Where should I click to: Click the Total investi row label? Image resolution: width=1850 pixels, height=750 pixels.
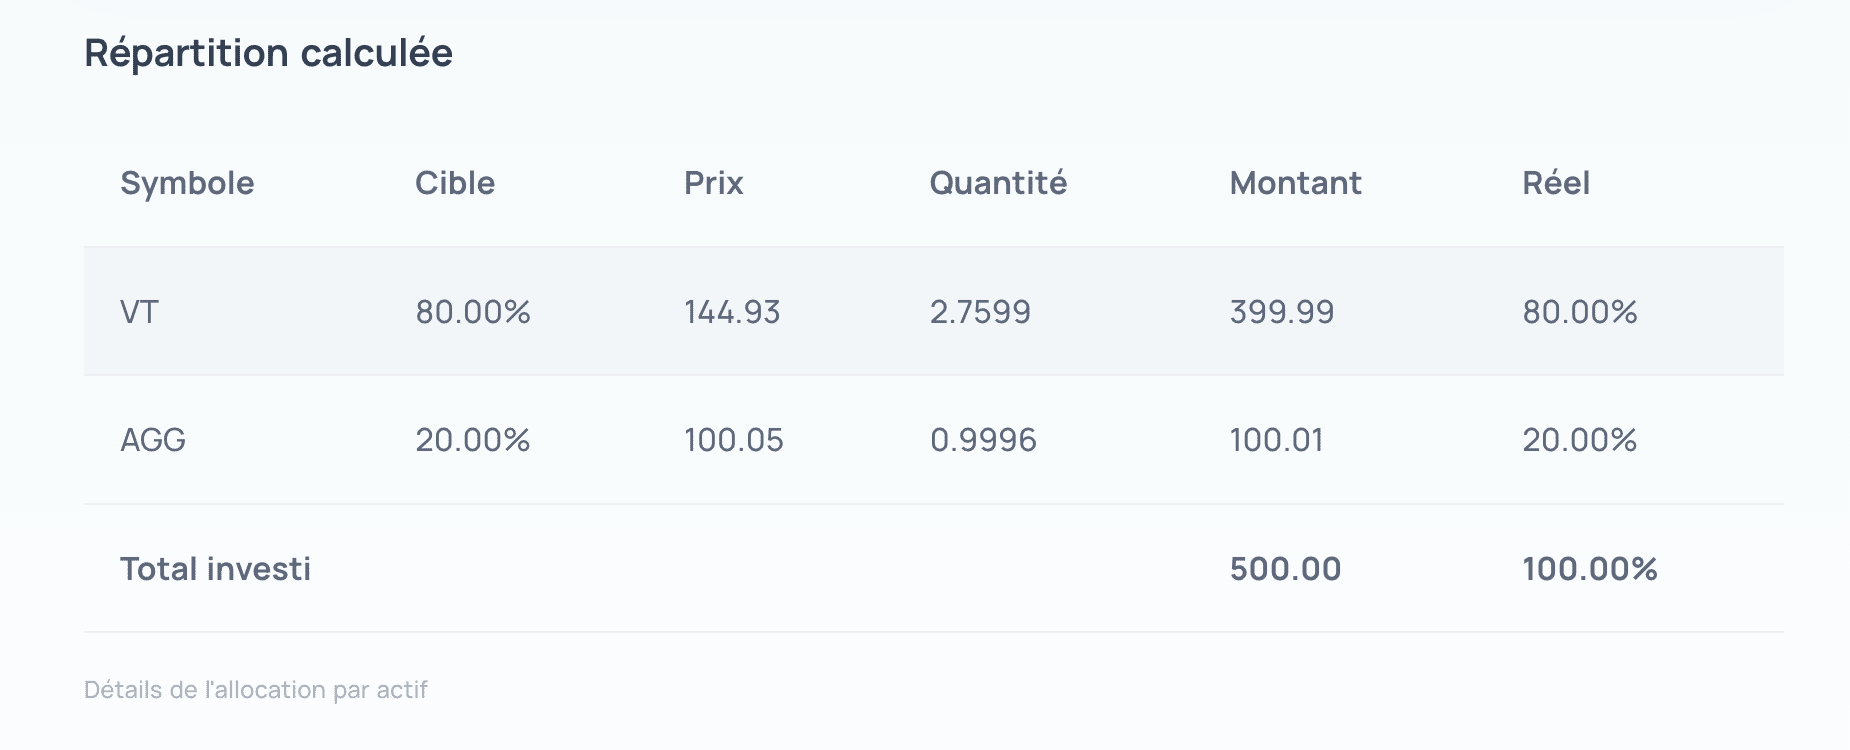[216, 569]
